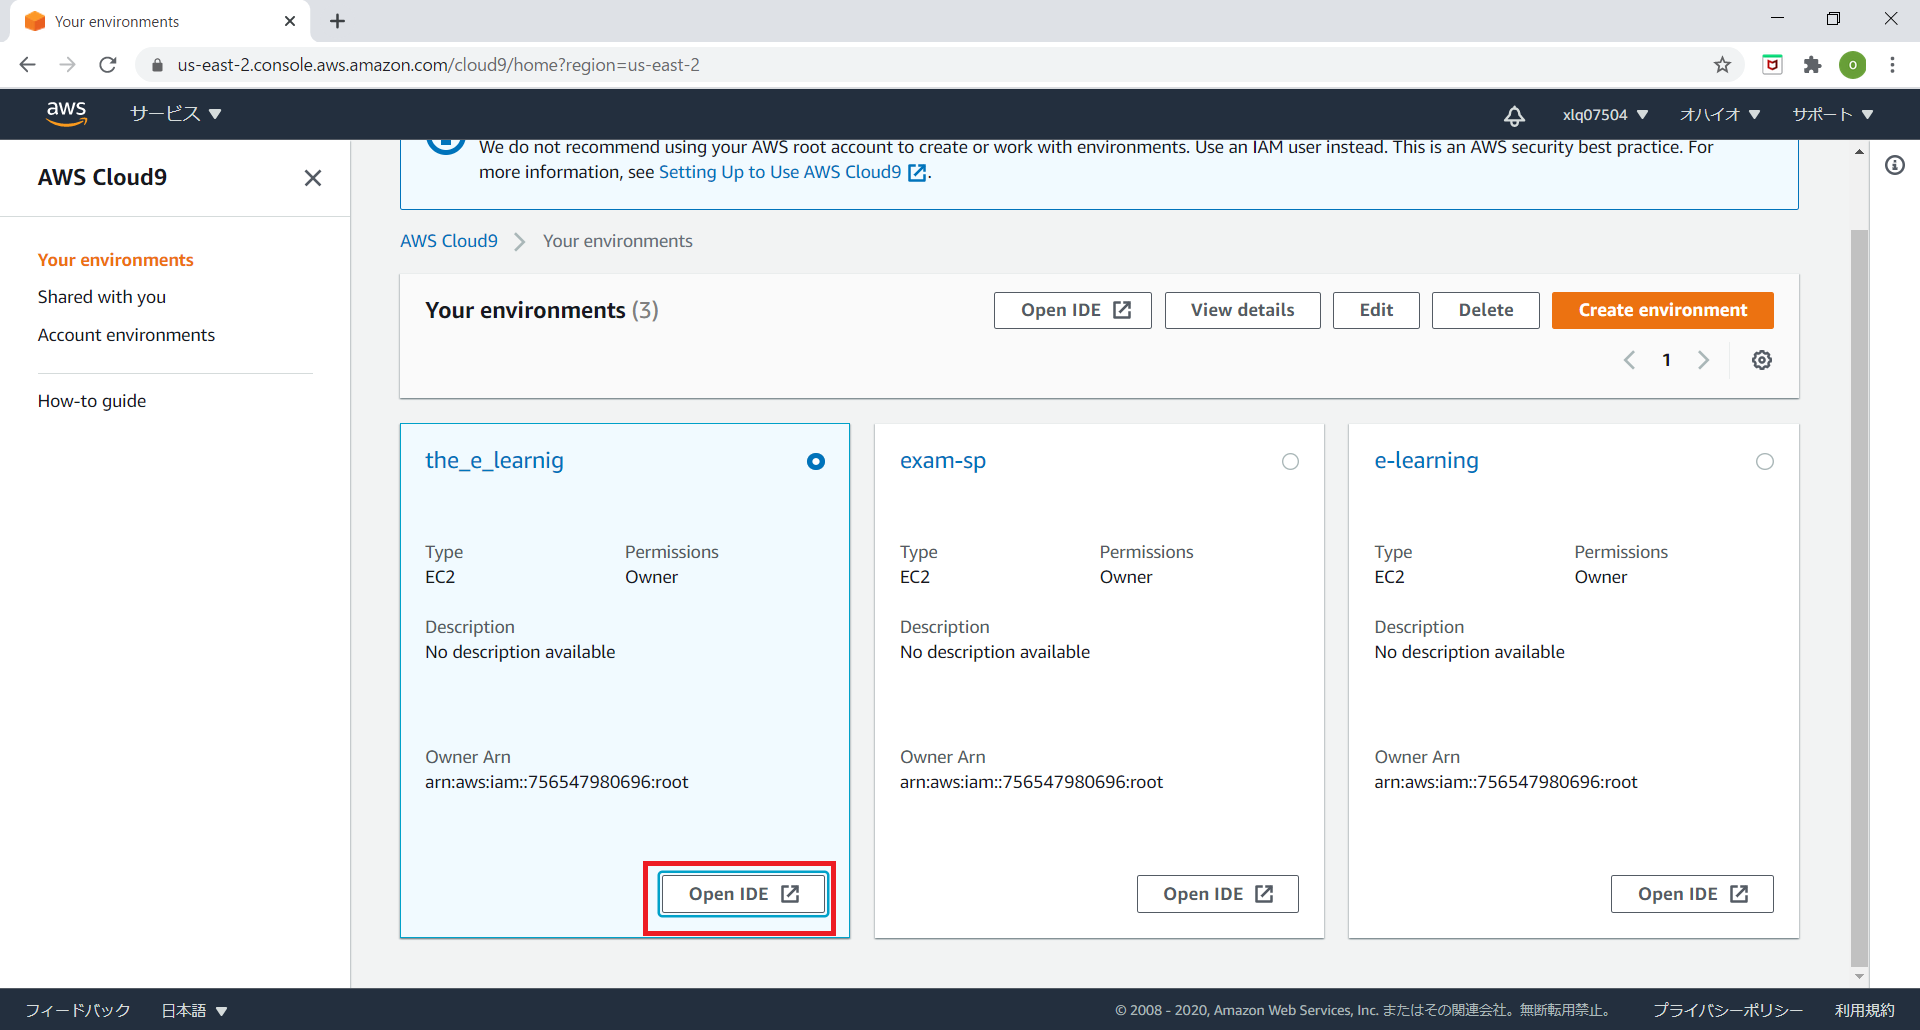Open the サポート support dropdown
Viewport: 1920px width, 1030px height.
[x=1833, y=115]
